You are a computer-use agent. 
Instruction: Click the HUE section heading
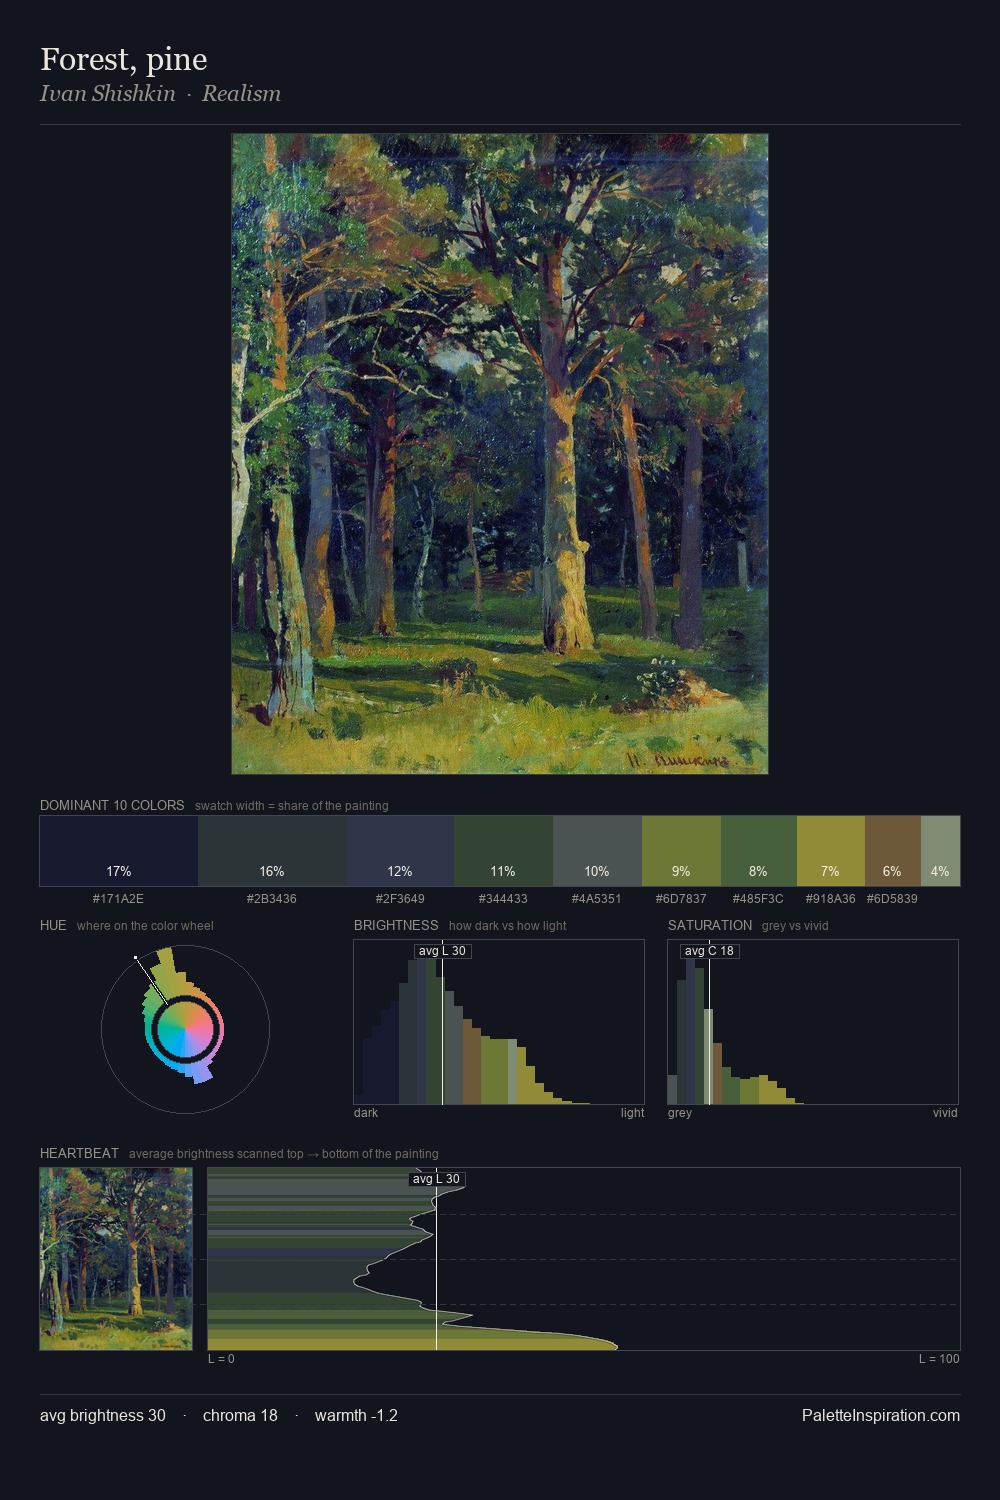coord(53,925)
